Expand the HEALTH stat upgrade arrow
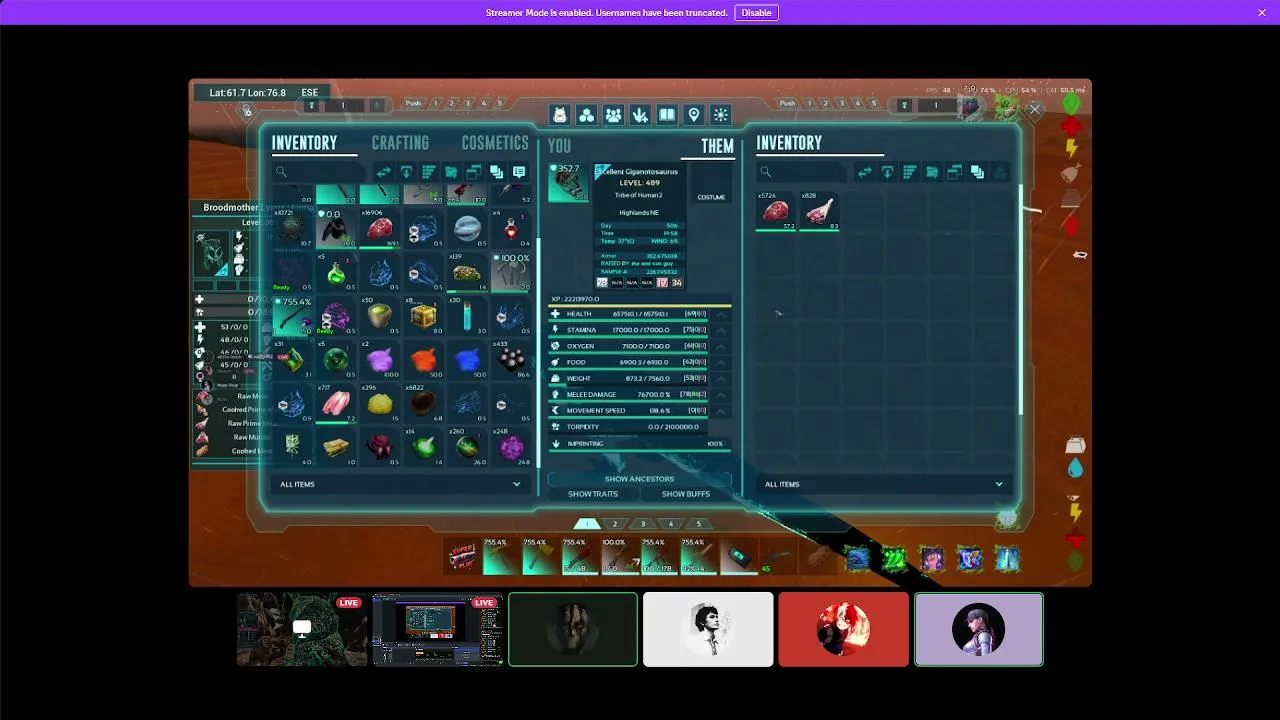Image resolution: width=1280 pixels, height=720 pixels. point(720,314)
